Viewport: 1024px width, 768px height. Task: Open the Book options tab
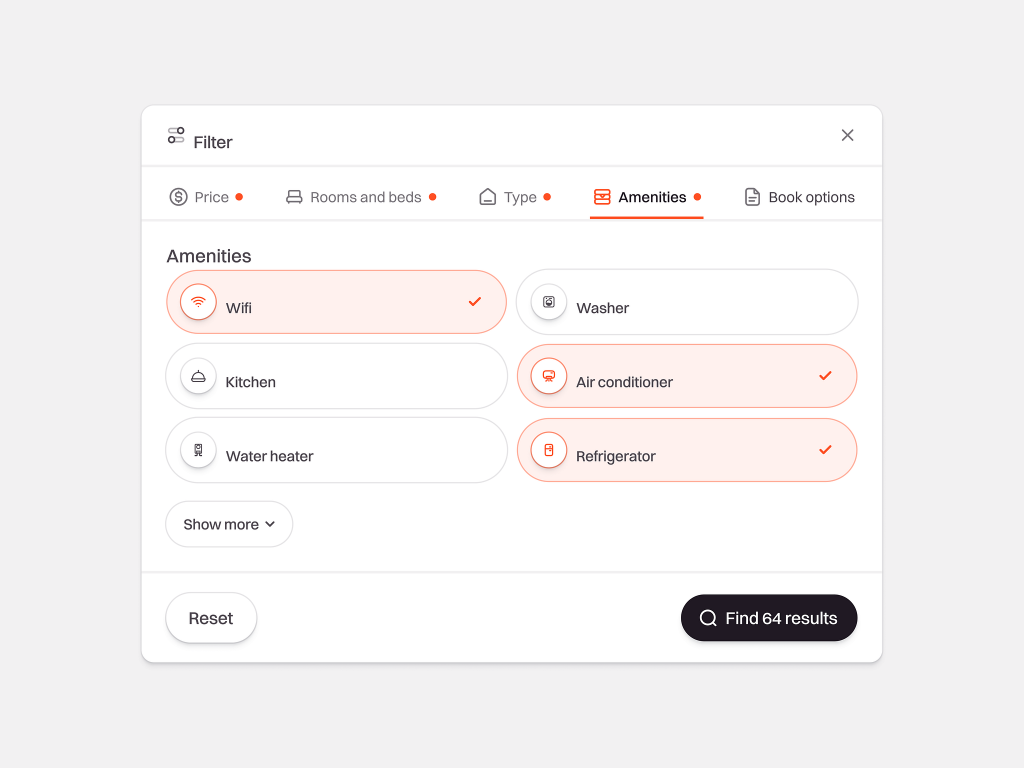coord(810,197)
